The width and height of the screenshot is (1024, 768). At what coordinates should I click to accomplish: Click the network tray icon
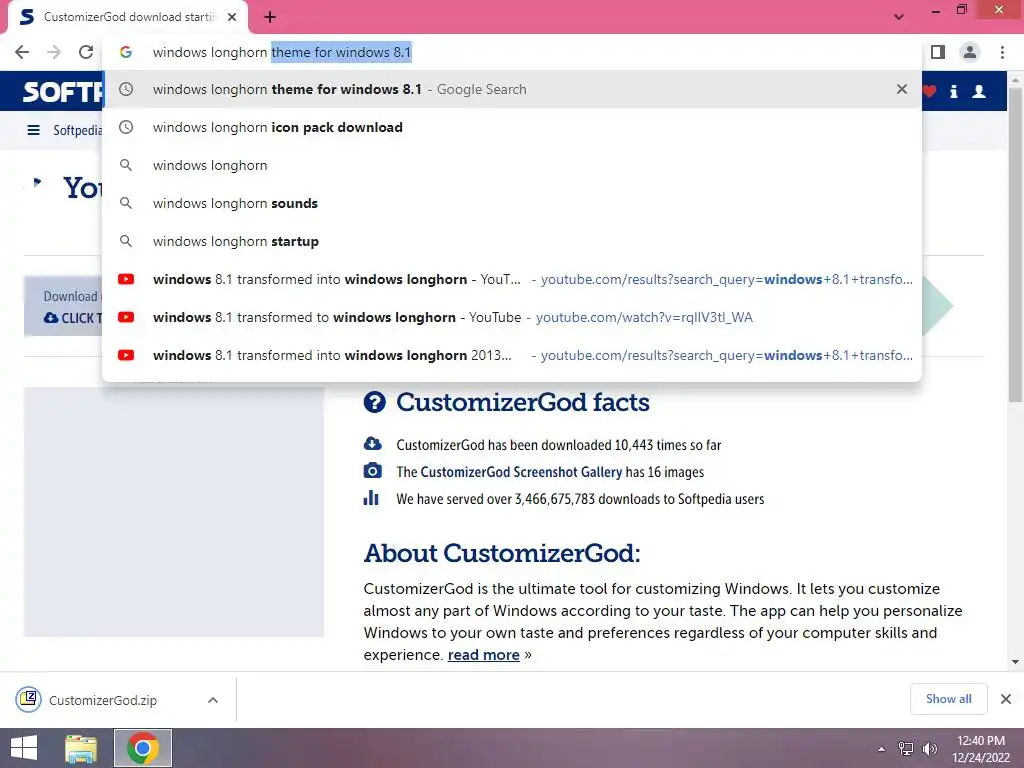click(906, 749)
